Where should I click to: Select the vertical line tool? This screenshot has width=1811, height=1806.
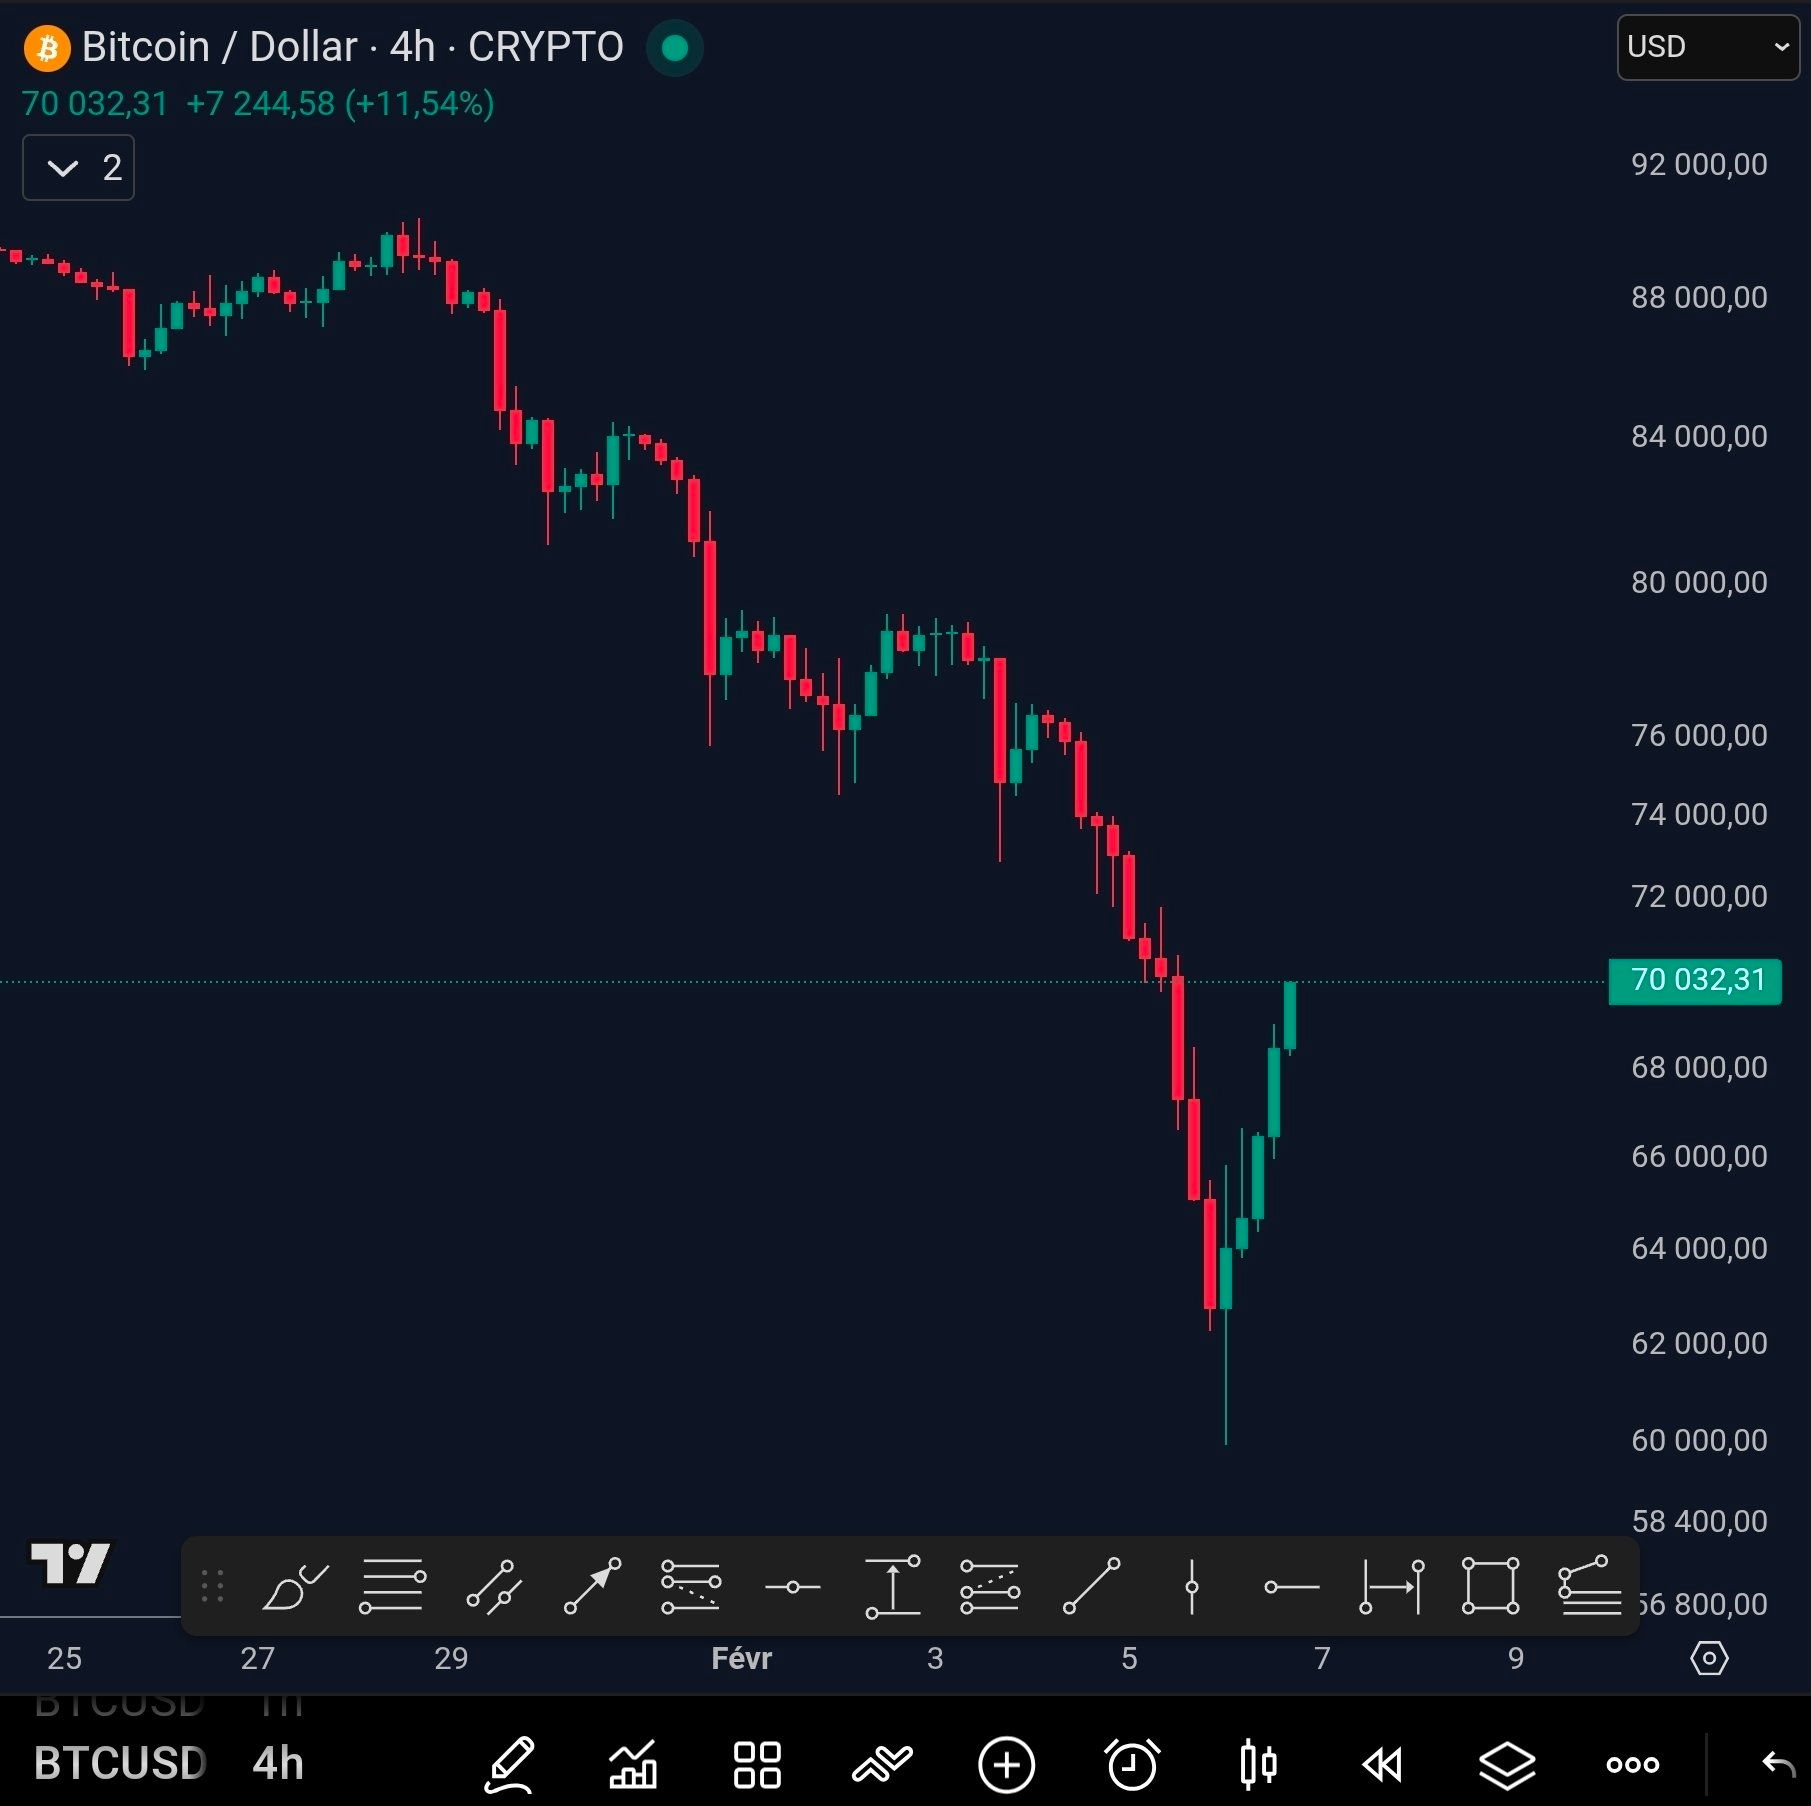point(1191,1586)
